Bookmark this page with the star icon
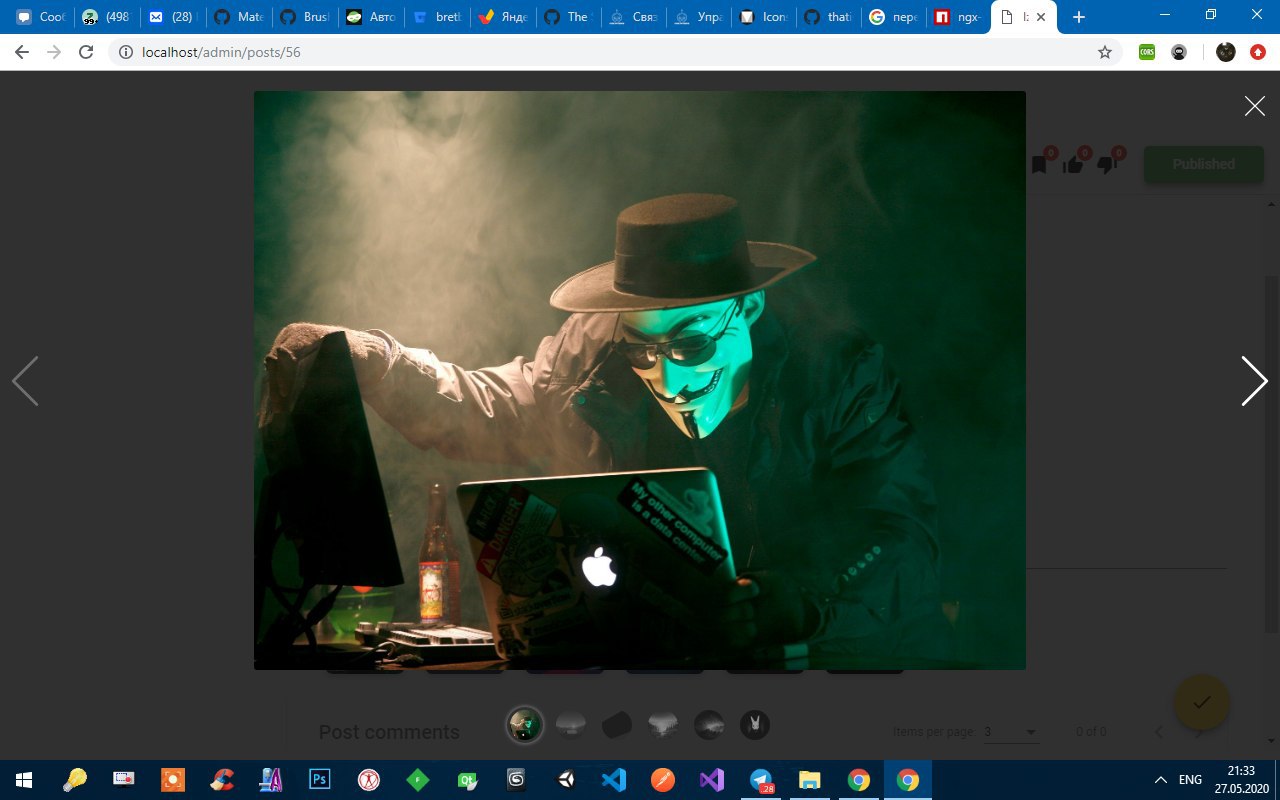Image resolution: width=1280 pixels, height=800 pixels. (1105, 52)
